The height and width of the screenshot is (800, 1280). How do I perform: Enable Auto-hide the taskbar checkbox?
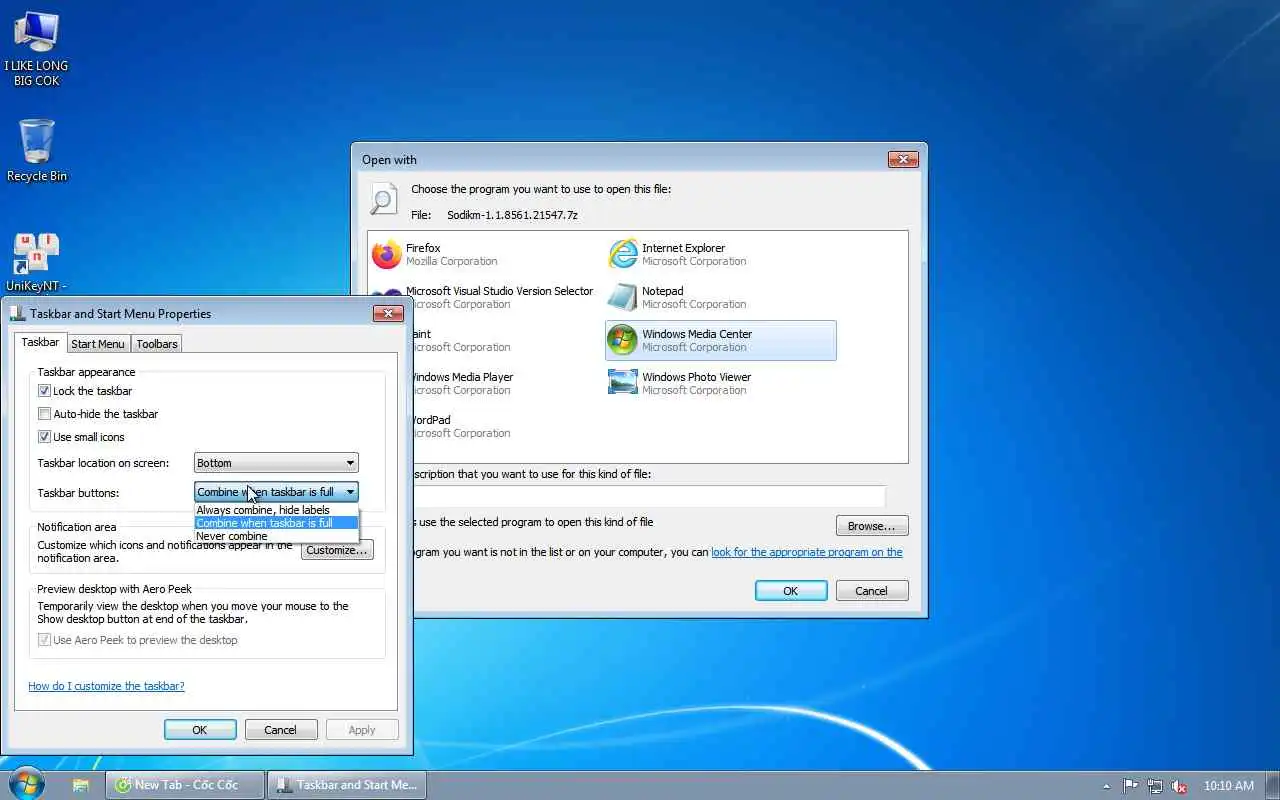tap(44, 414)
